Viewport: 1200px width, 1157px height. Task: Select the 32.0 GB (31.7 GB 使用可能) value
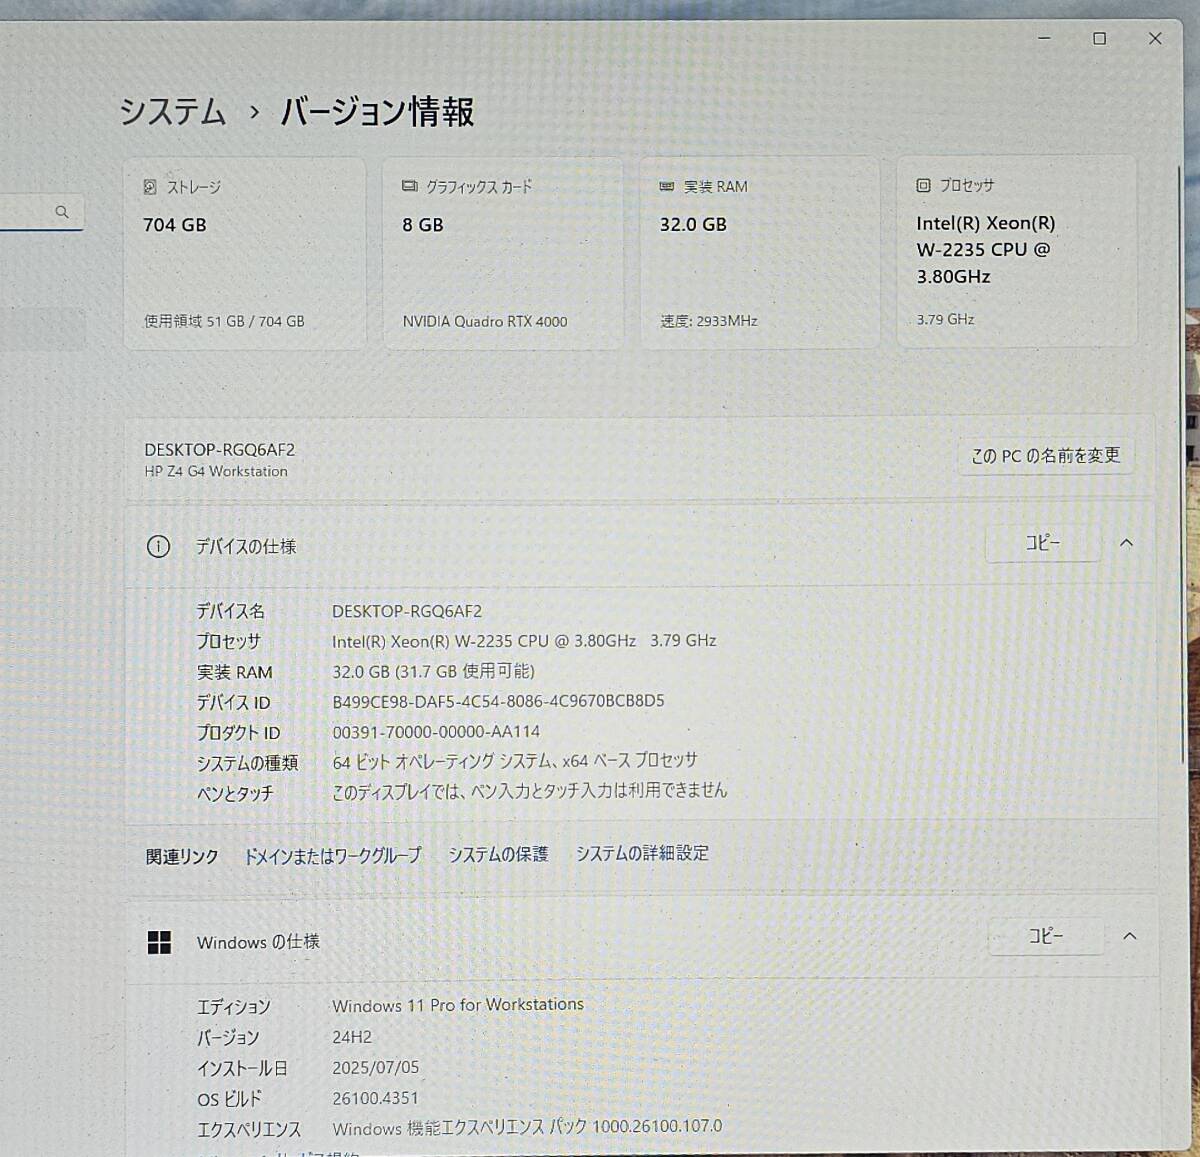(433, 671)
